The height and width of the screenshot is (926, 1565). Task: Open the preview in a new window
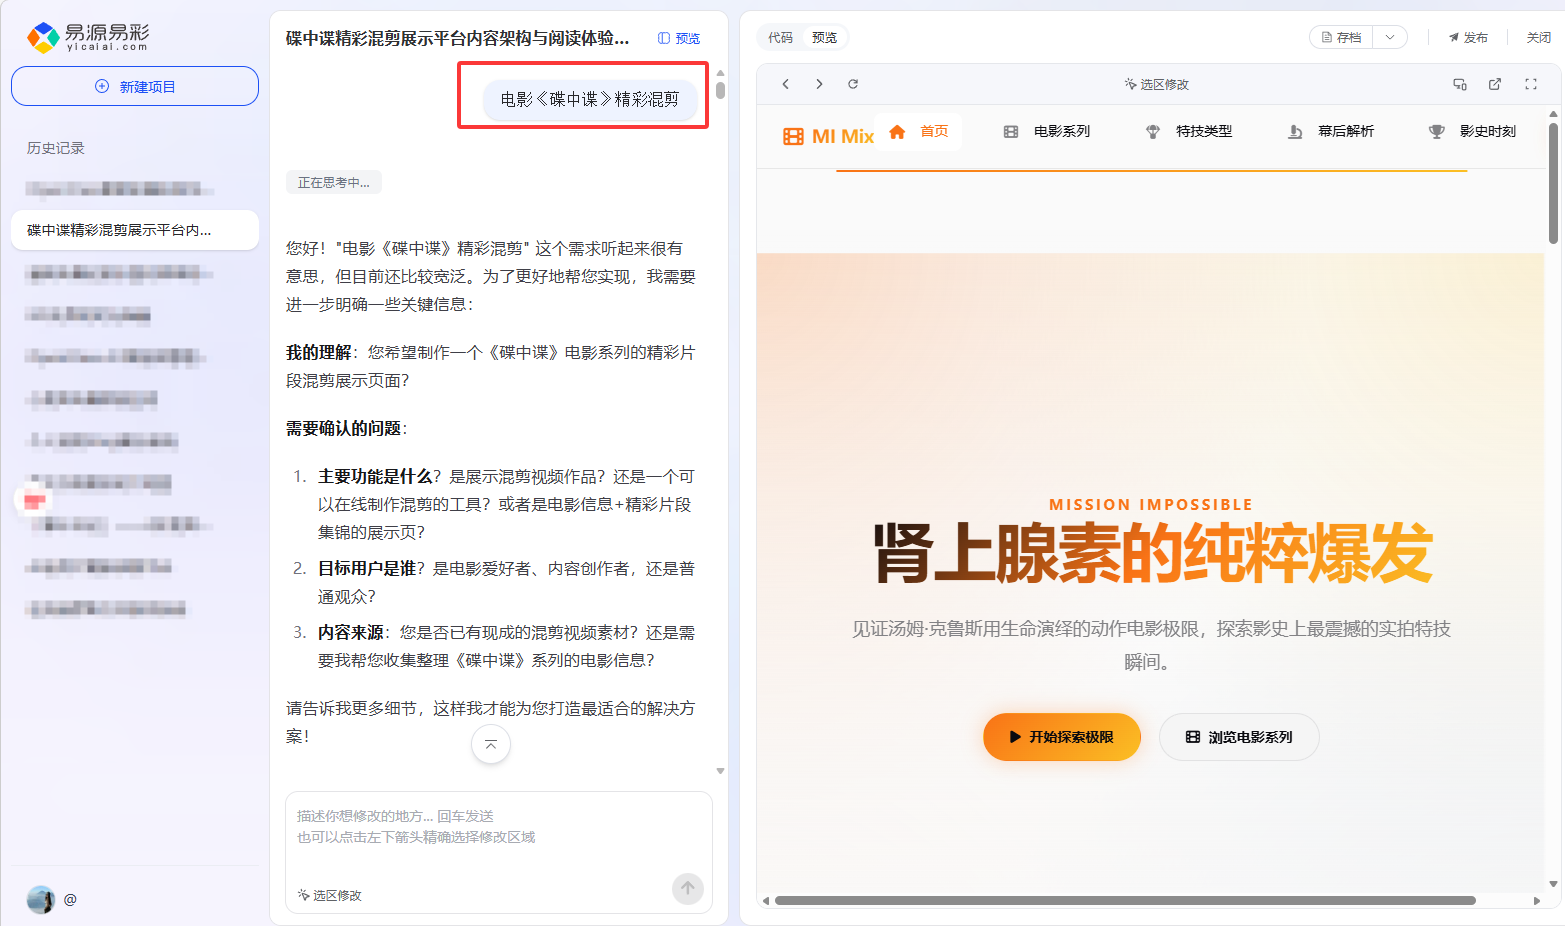1494,84
